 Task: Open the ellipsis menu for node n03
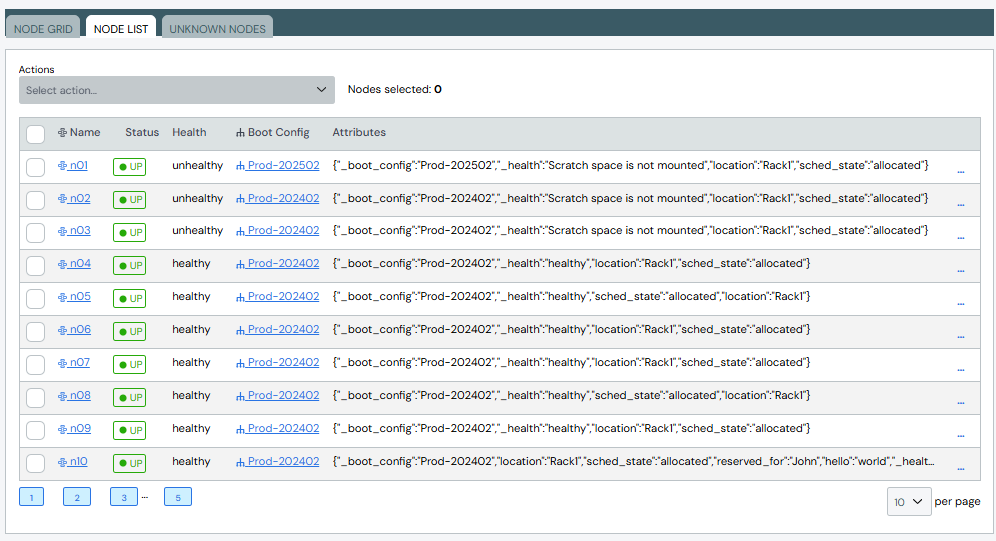click(960, 237)
